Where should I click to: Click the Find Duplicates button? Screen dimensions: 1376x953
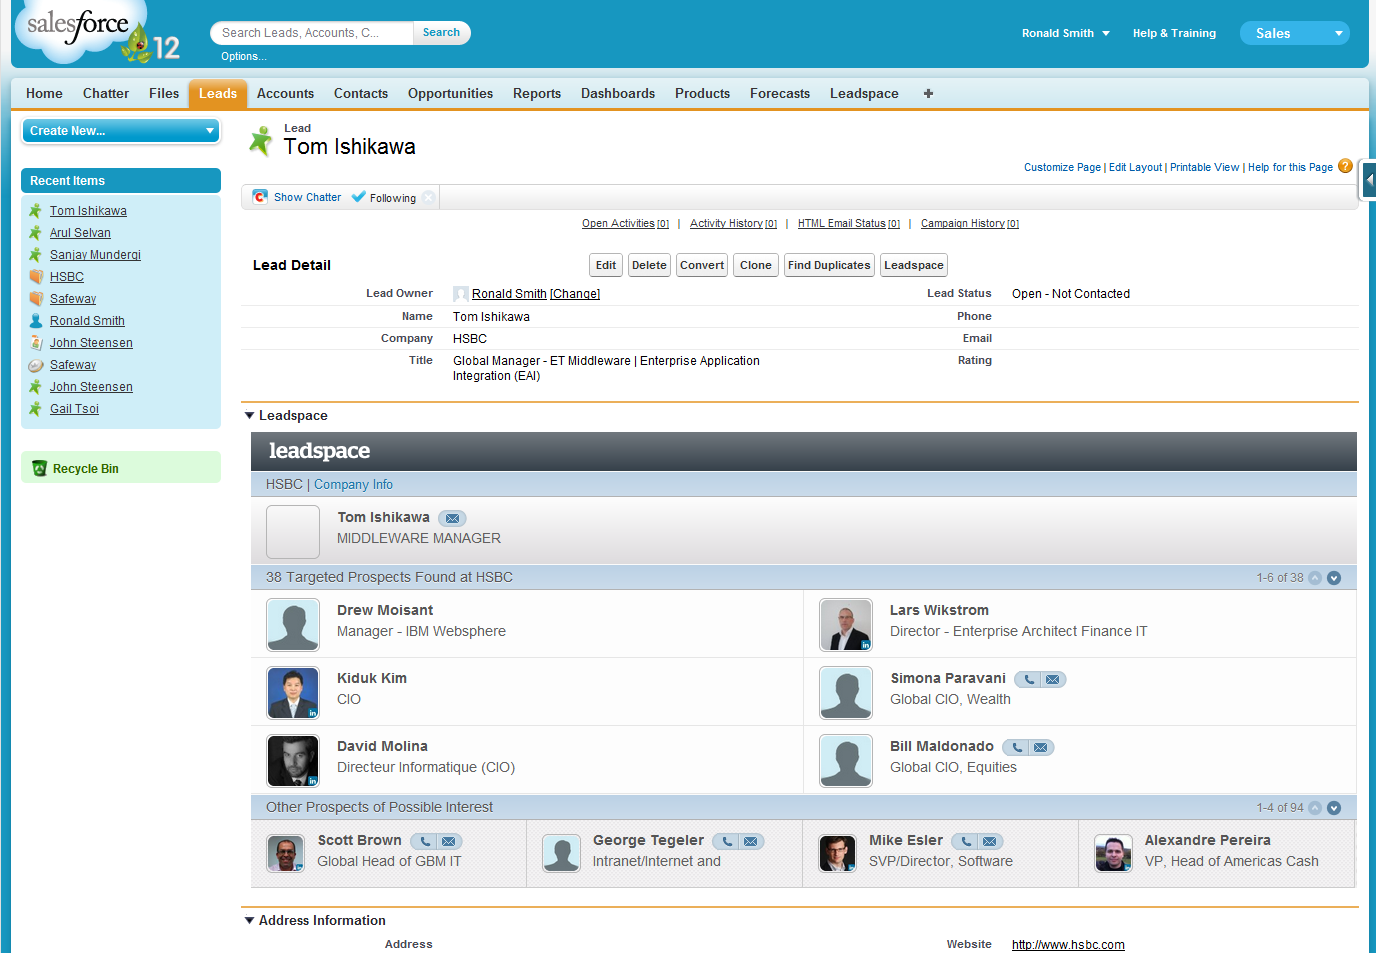click(829, 265)
